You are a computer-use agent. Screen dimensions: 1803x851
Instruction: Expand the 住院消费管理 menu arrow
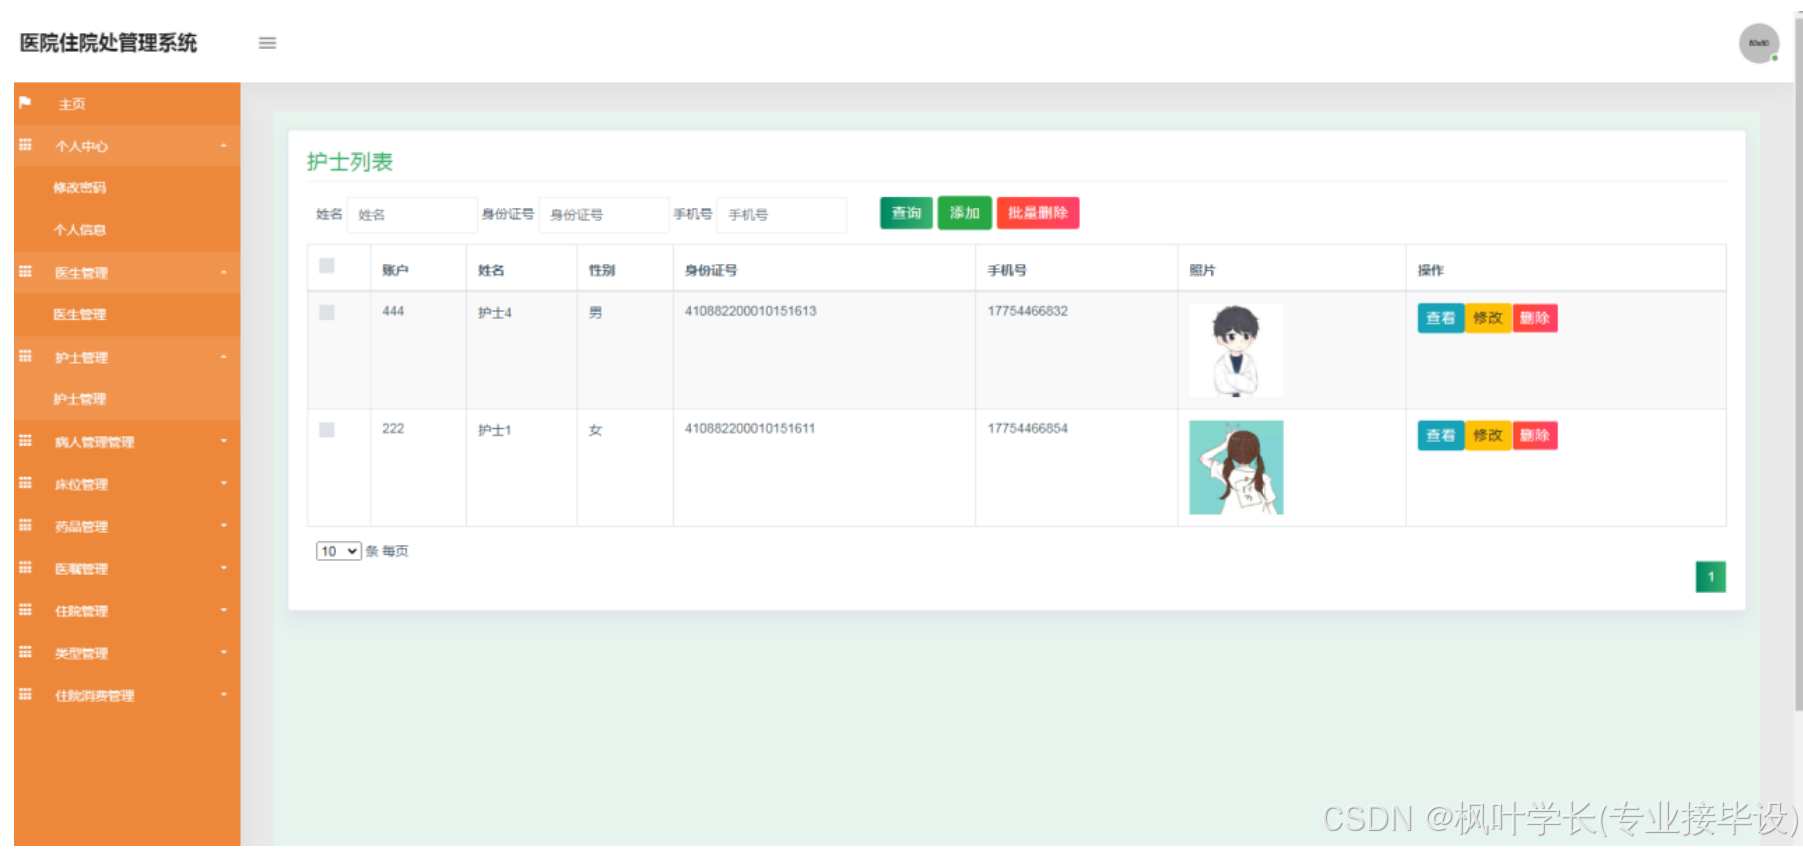[224, 694]
